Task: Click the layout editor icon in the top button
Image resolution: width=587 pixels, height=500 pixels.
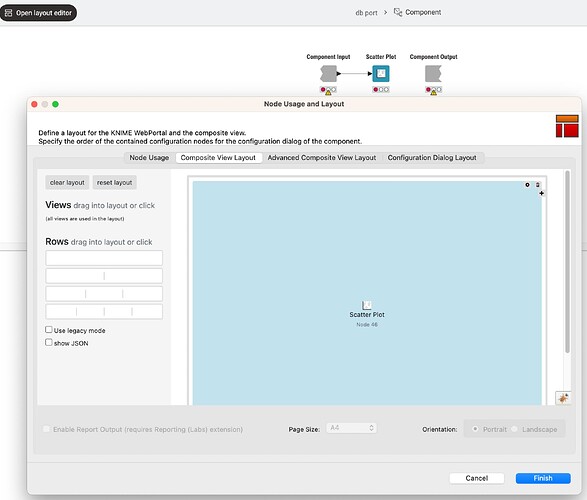Action: 9,13
